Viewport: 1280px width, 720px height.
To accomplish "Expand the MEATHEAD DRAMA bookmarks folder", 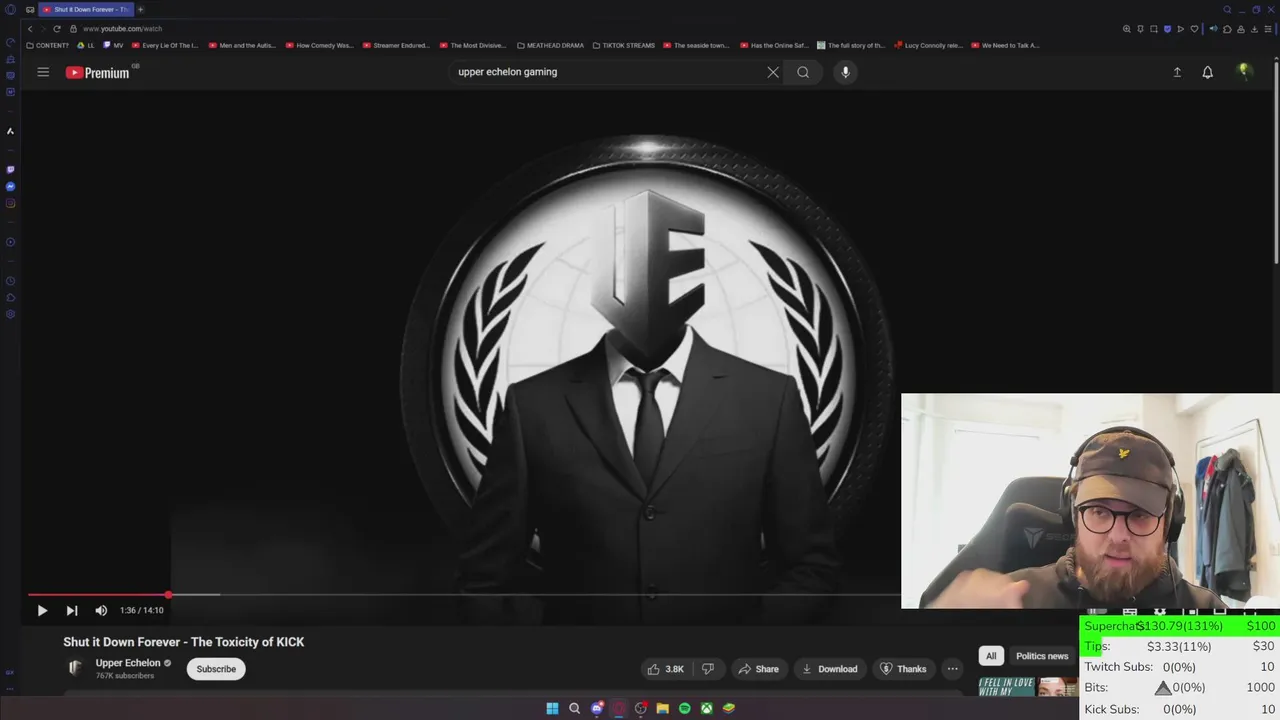I will click(550, 45).
